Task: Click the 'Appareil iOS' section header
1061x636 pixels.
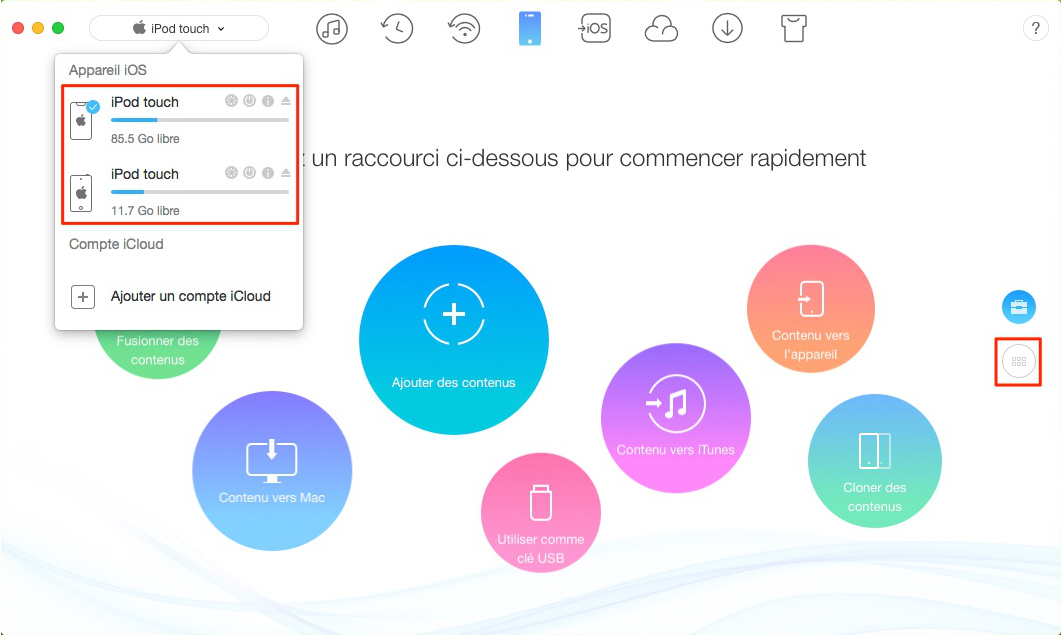Action: (108, 70)
